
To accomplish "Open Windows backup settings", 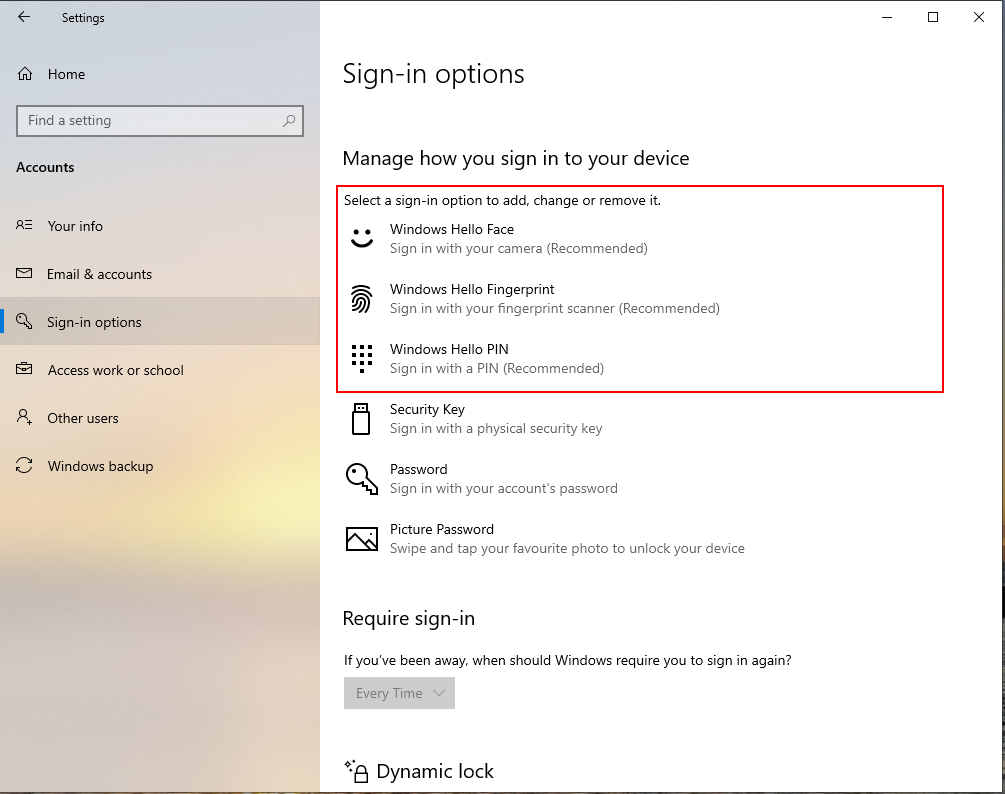I will pyautogui.click(x=160, y=466).
